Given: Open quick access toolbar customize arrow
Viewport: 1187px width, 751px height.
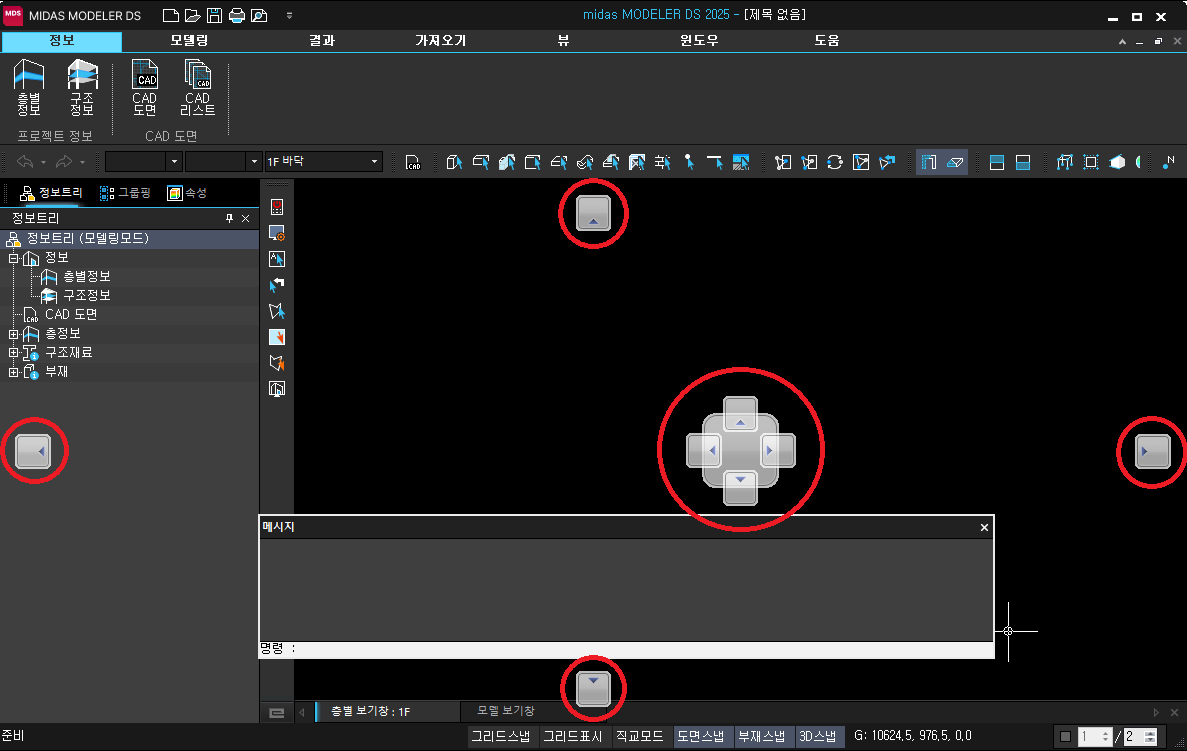Looking at the screenshot, I should (x=289, y=16).
